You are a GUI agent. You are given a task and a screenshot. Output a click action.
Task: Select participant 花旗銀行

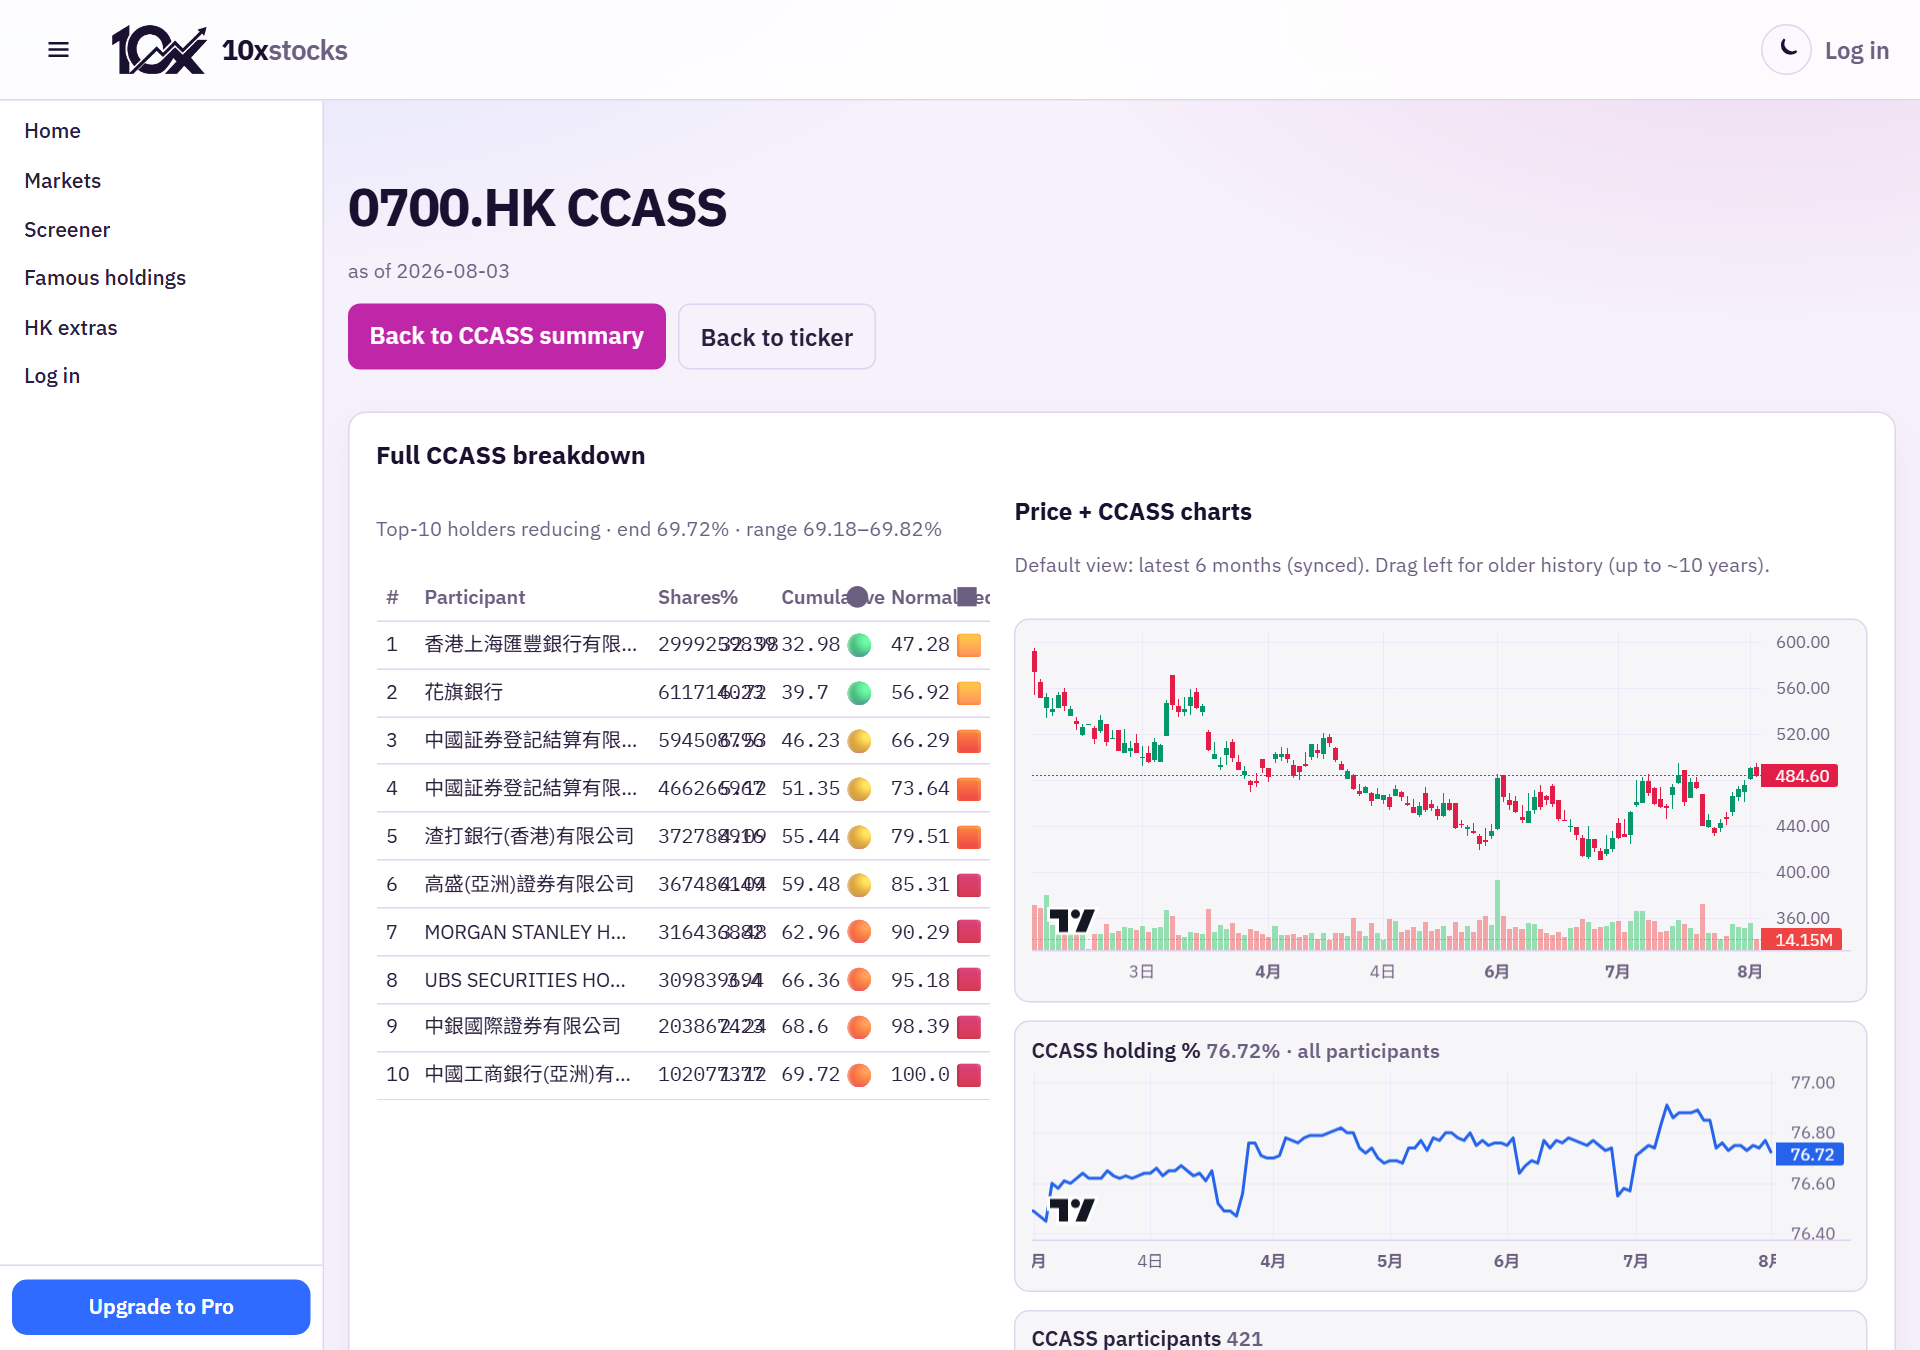pyautogui.click(x=463, y=693)
